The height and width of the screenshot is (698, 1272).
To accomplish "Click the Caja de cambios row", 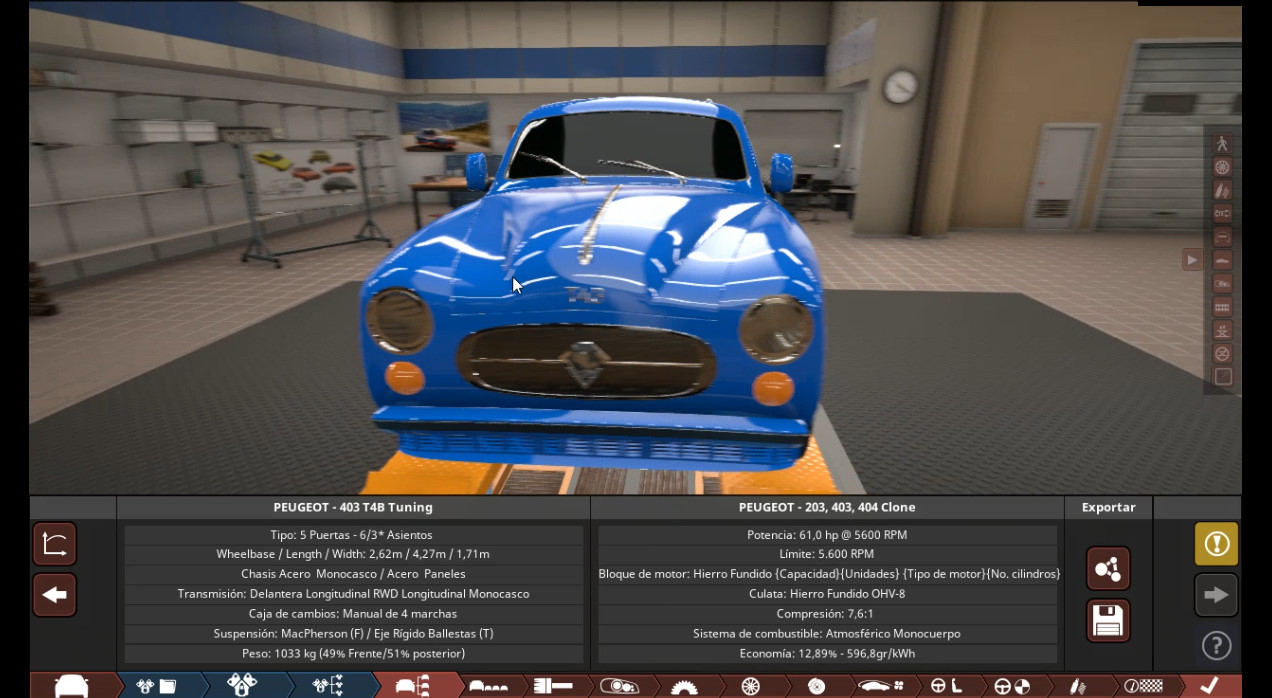I will pyautogui.click(x=353, y=614).
